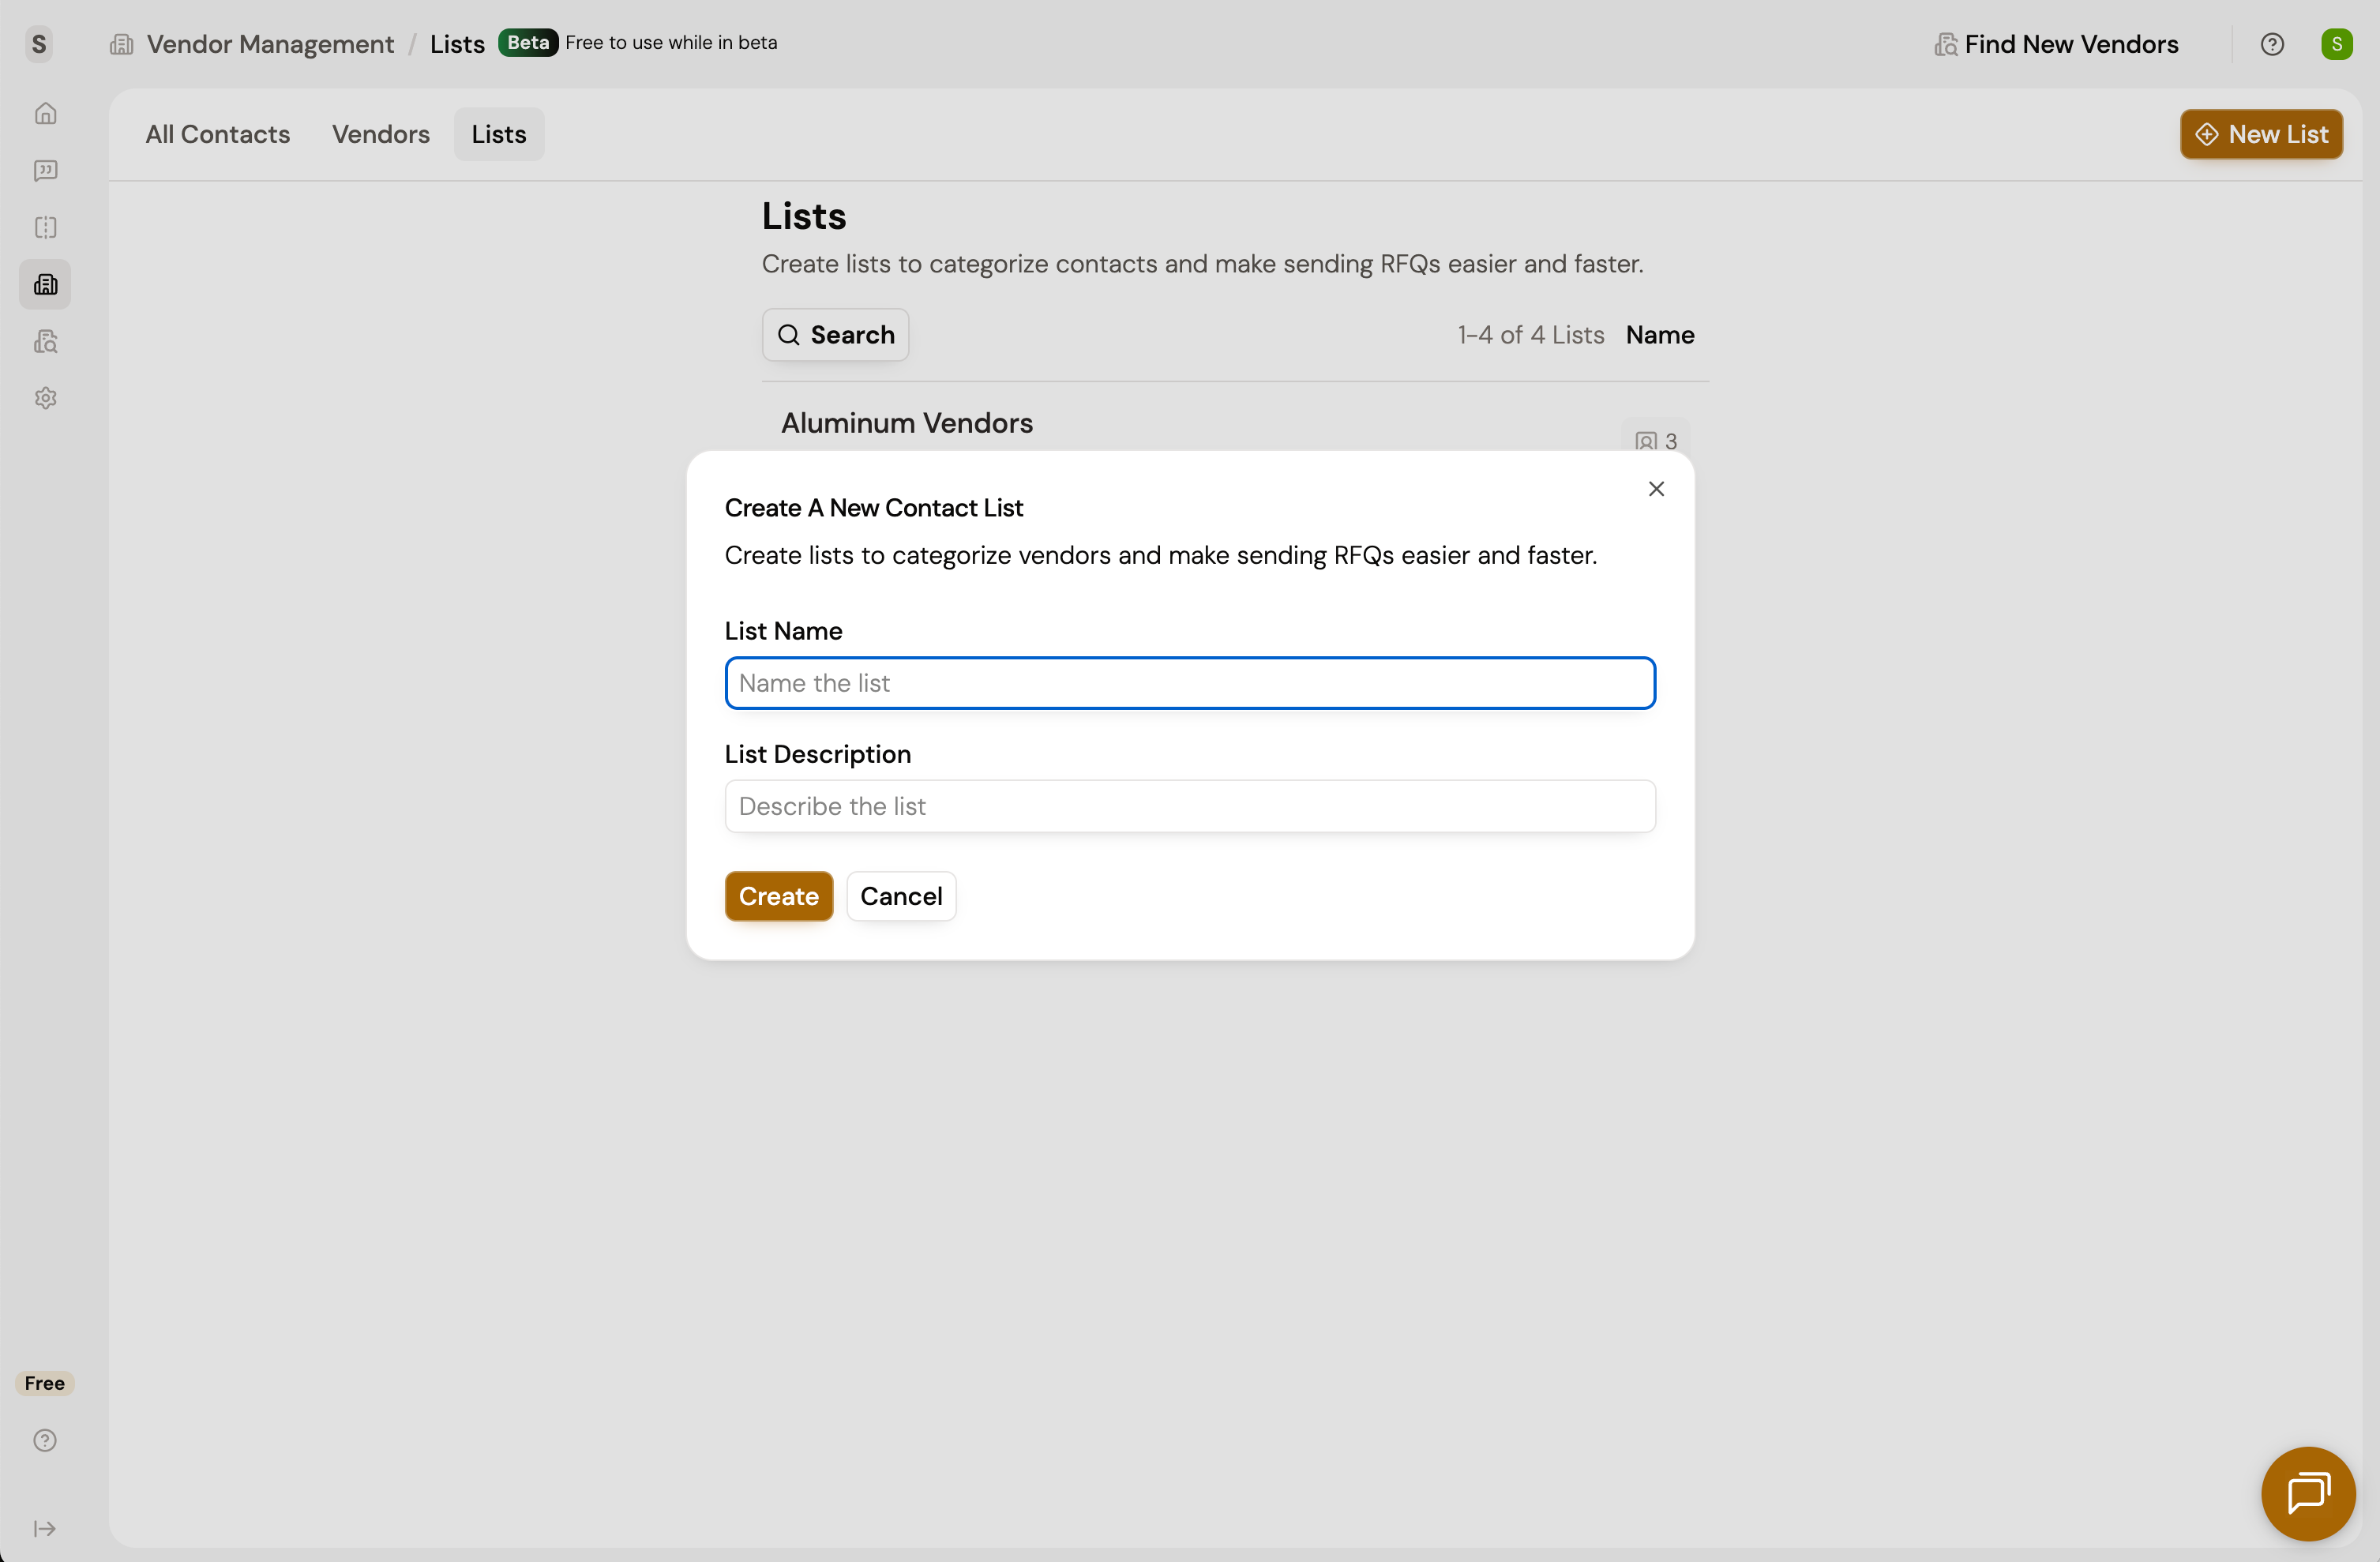Image resolution: width=2380 pixels, height=1562 pixels.
Task: Open the vendor search sidebar icon
Action: click(x=45, y=342)
